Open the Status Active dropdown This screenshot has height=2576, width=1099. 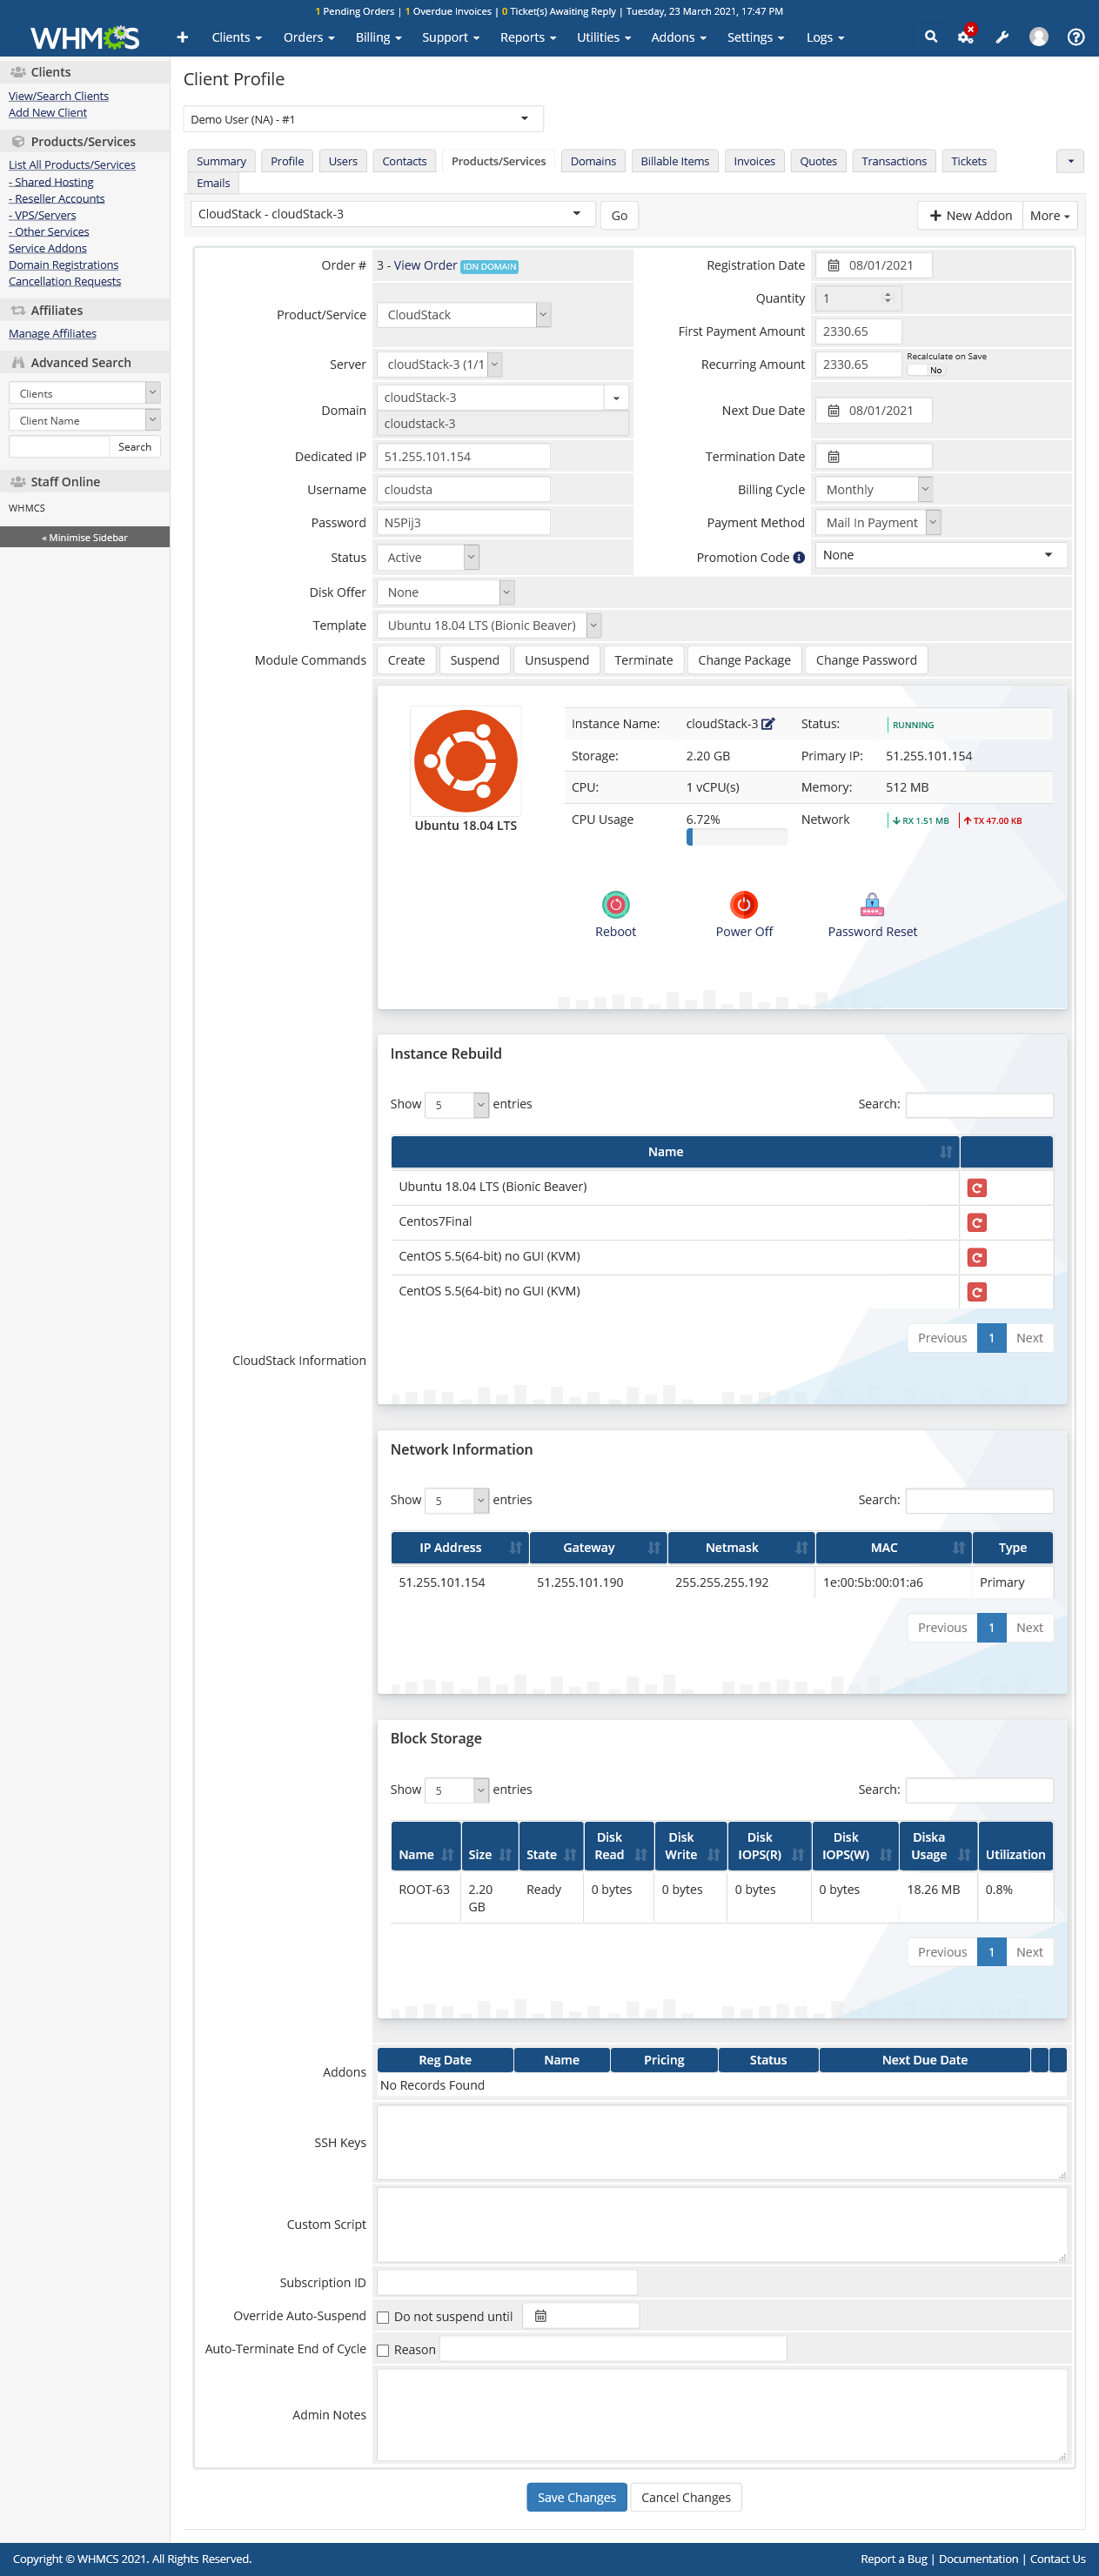[428, 558]
